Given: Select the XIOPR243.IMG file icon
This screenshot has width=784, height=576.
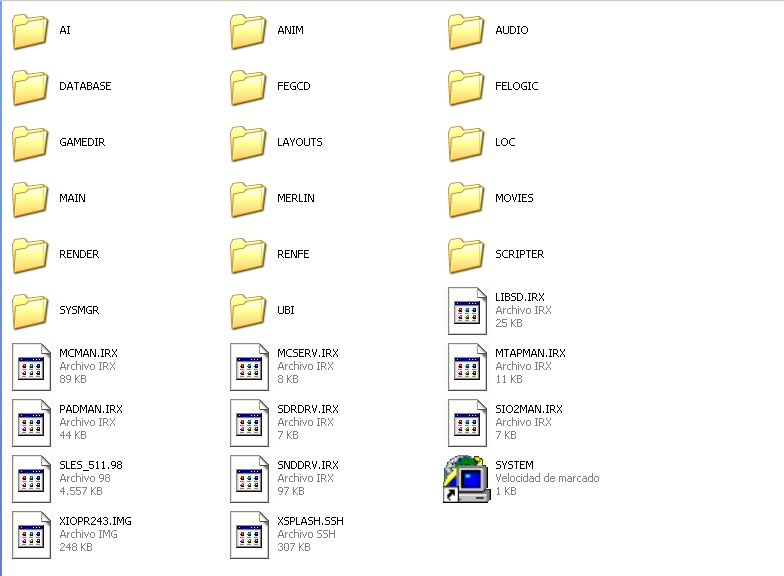Looking at the screenshot, I should (31, 534).
